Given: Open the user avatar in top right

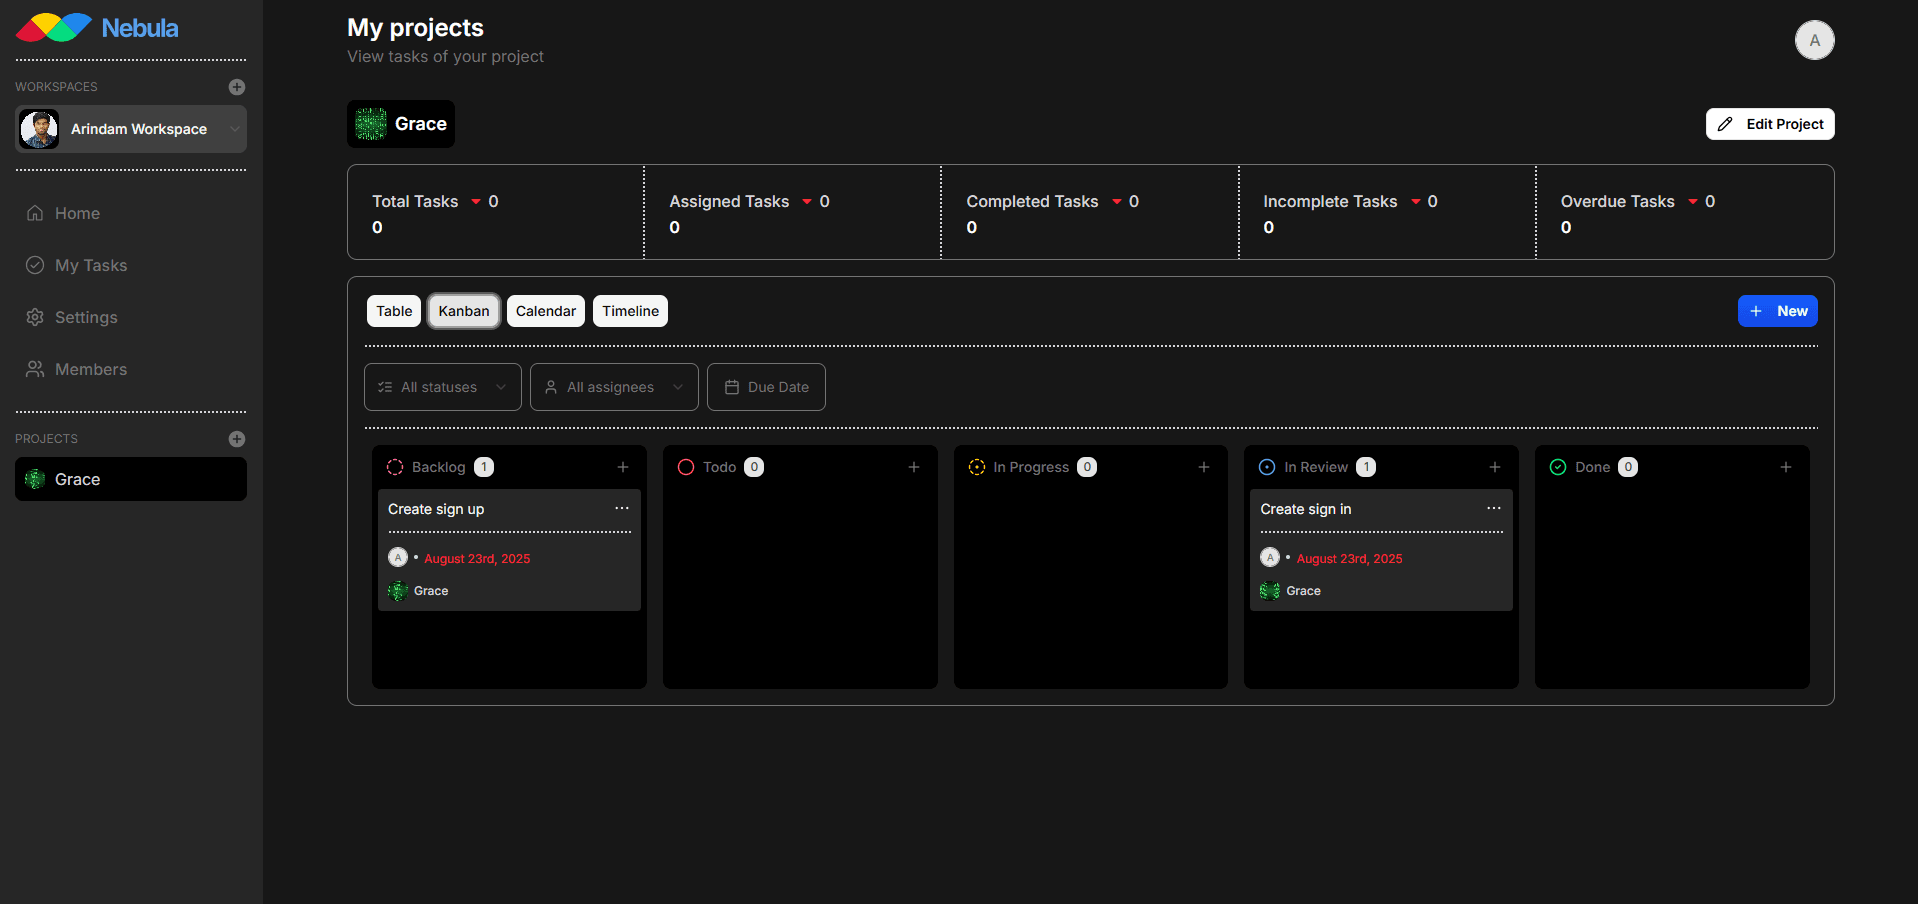Looking at the screenshot, I should point(1814,40).
